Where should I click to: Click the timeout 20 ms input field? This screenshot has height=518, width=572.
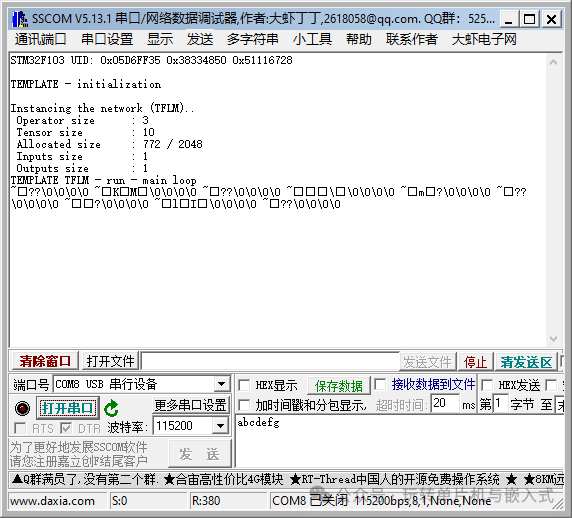pyautogui.click(x=445, y=404)
